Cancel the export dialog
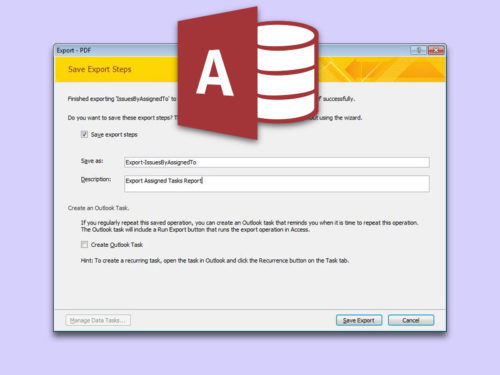 pos(411,320)
